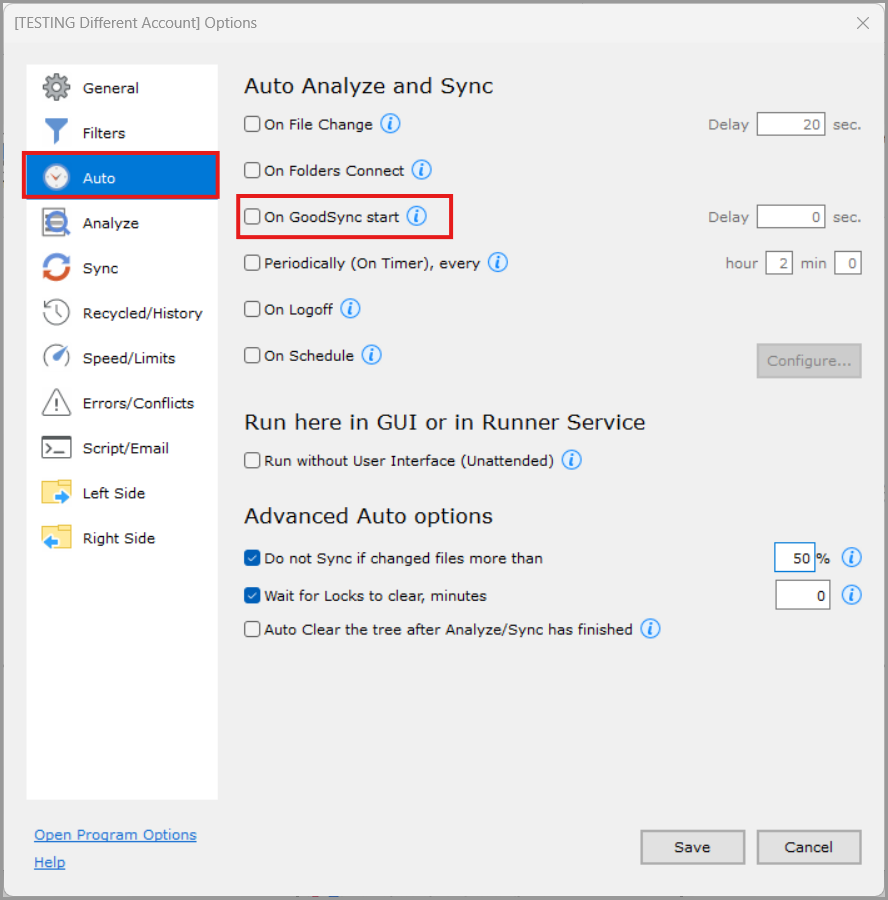Show info for Auto Clear the tree
This screenshot has width=888, height=900.
pos(650,629)
